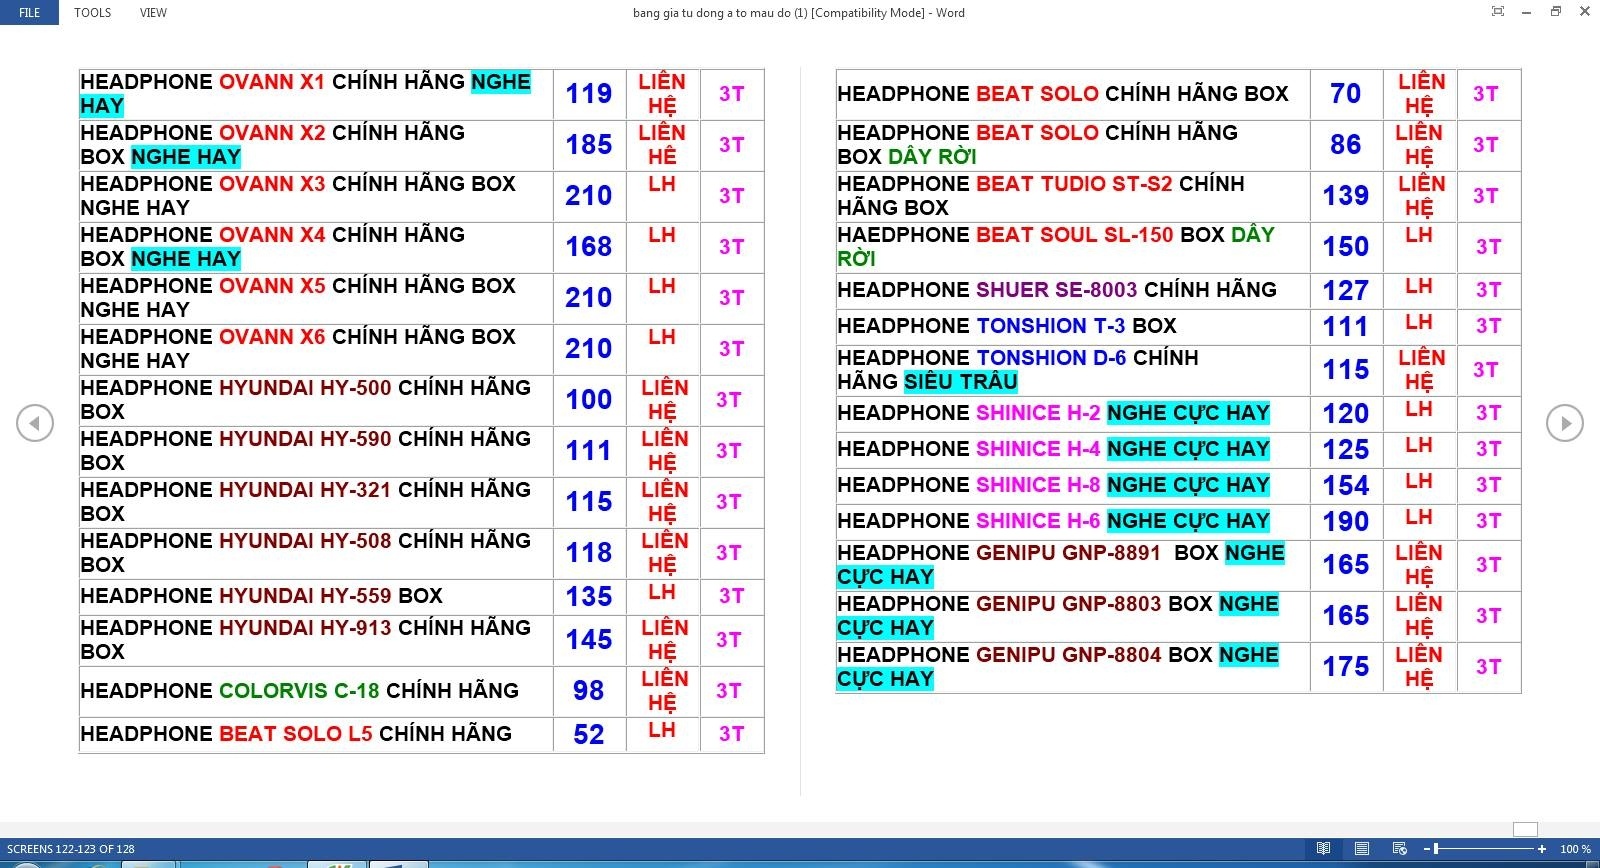Screen dimensions: 1600x868
Task: Click the highlighted SIÊU TRÂU text
Action: (x=961, y=382)
